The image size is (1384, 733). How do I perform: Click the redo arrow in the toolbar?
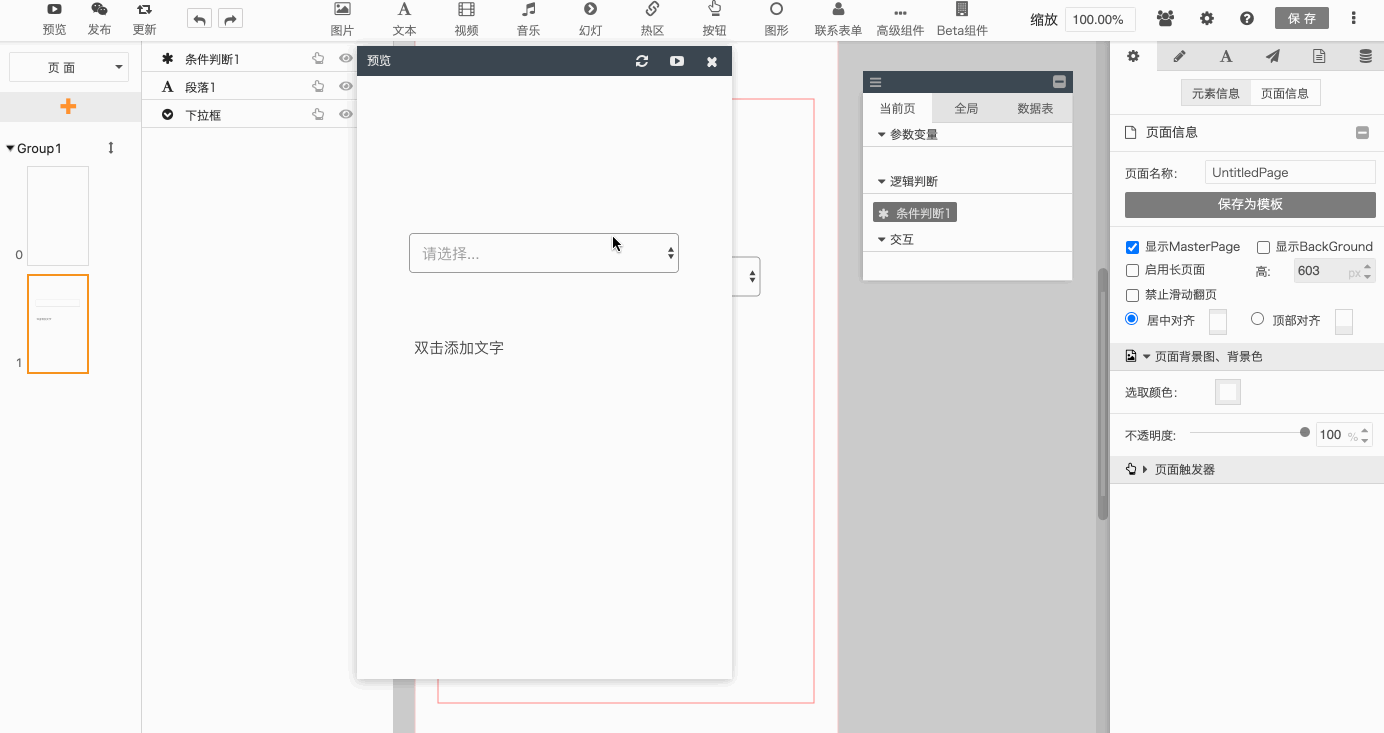pos(230,19)
